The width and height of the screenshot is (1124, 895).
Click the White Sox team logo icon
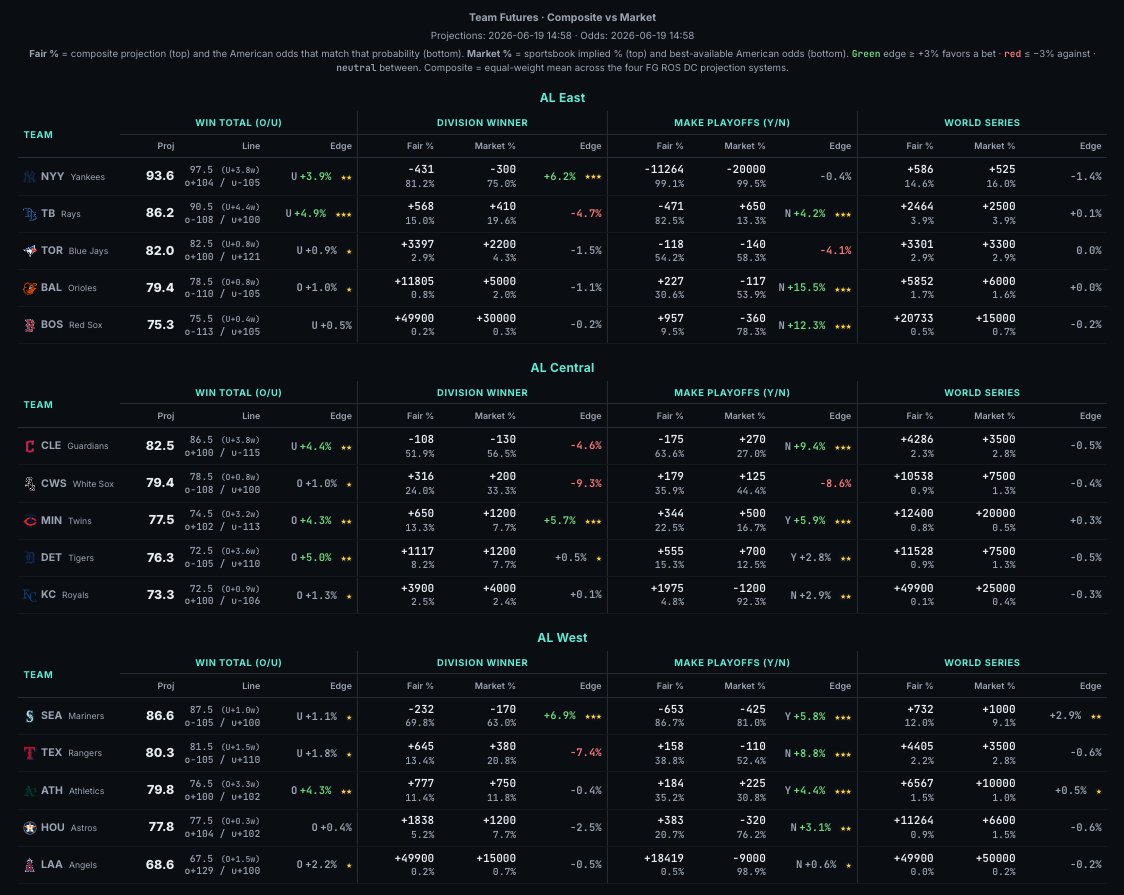click(29, 484)
